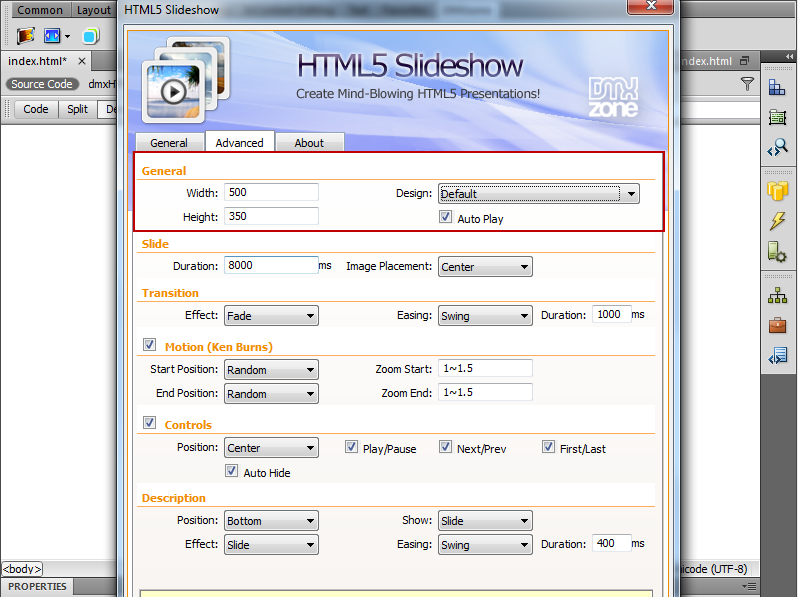This screenshot has width=798, height=597.
Task: Click the restore icon next to index.html path
Action: click(x=745, y=61)
